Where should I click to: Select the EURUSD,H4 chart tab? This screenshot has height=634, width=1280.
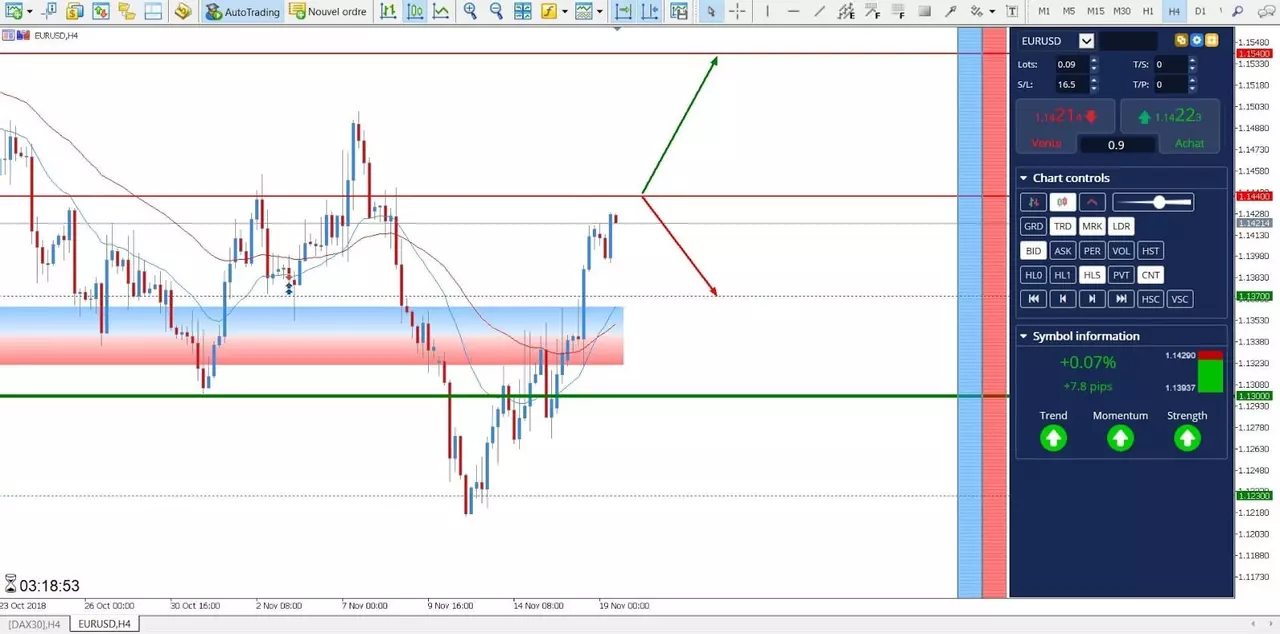[x=103, y=624]
